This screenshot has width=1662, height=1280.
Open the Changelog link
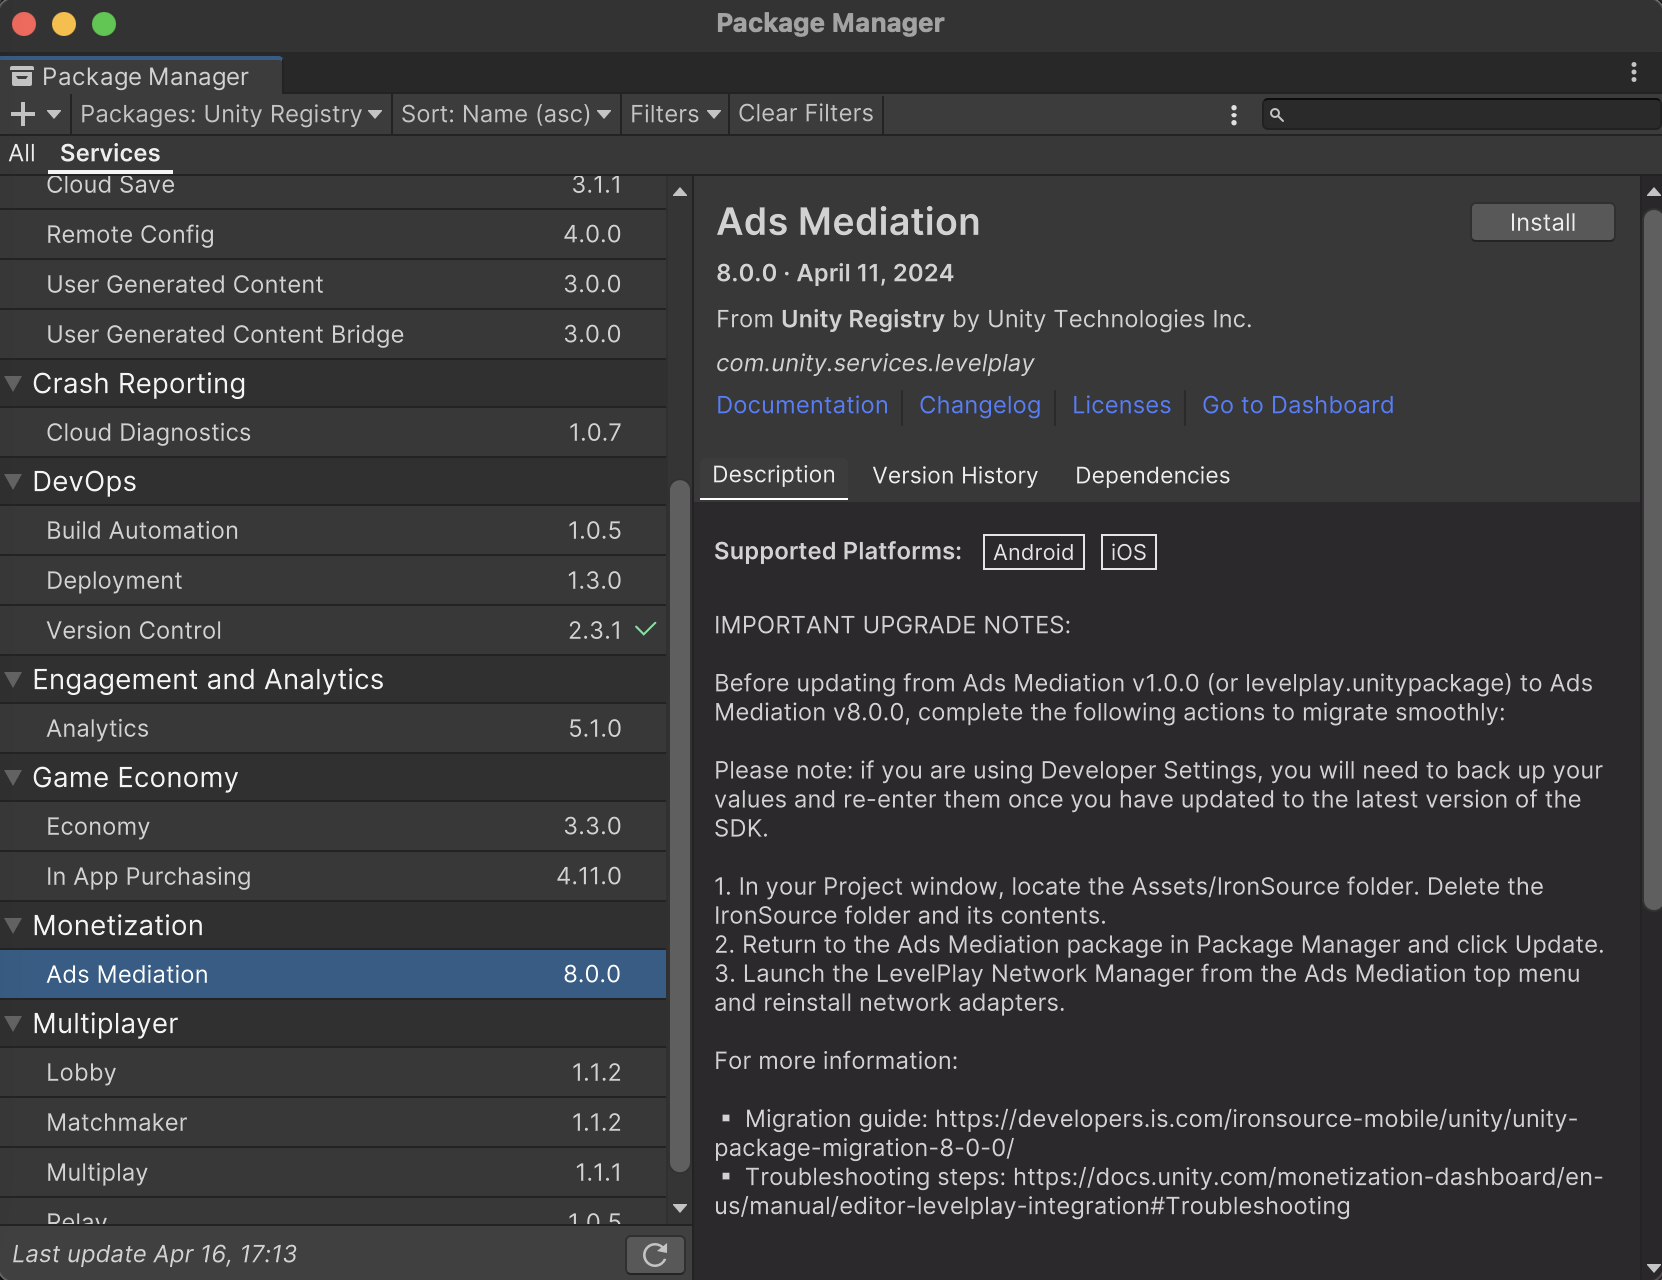[980, 405]
